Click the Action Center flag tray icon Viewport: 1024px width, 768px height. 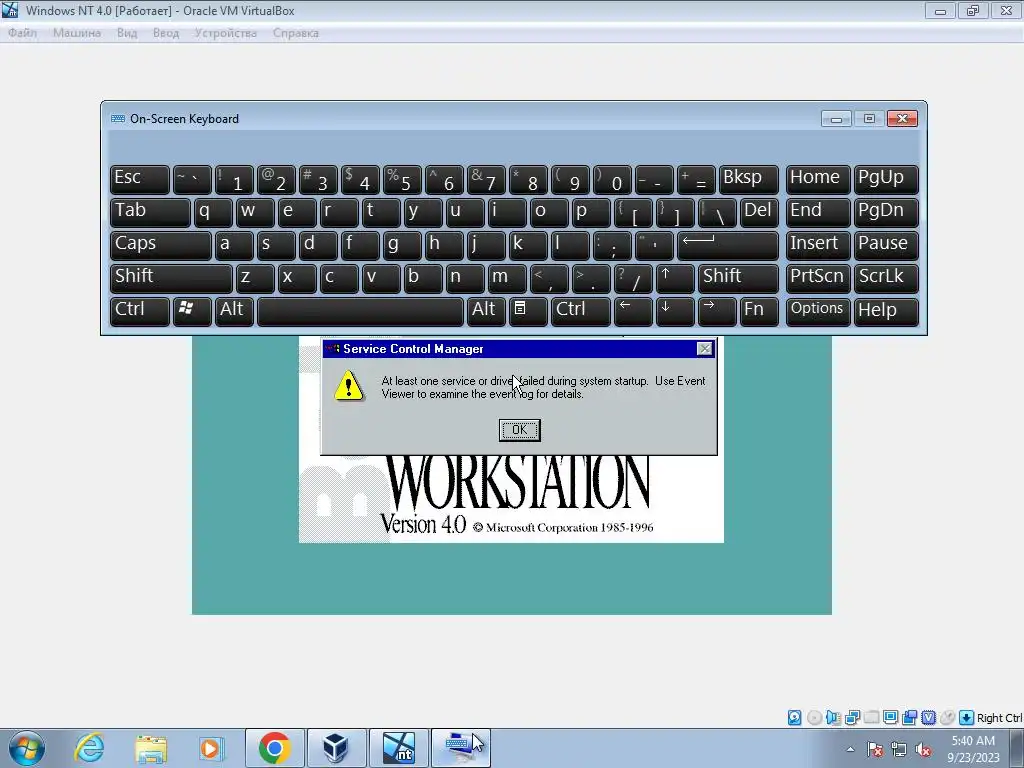pyautogui.click(x=875, y=749)
